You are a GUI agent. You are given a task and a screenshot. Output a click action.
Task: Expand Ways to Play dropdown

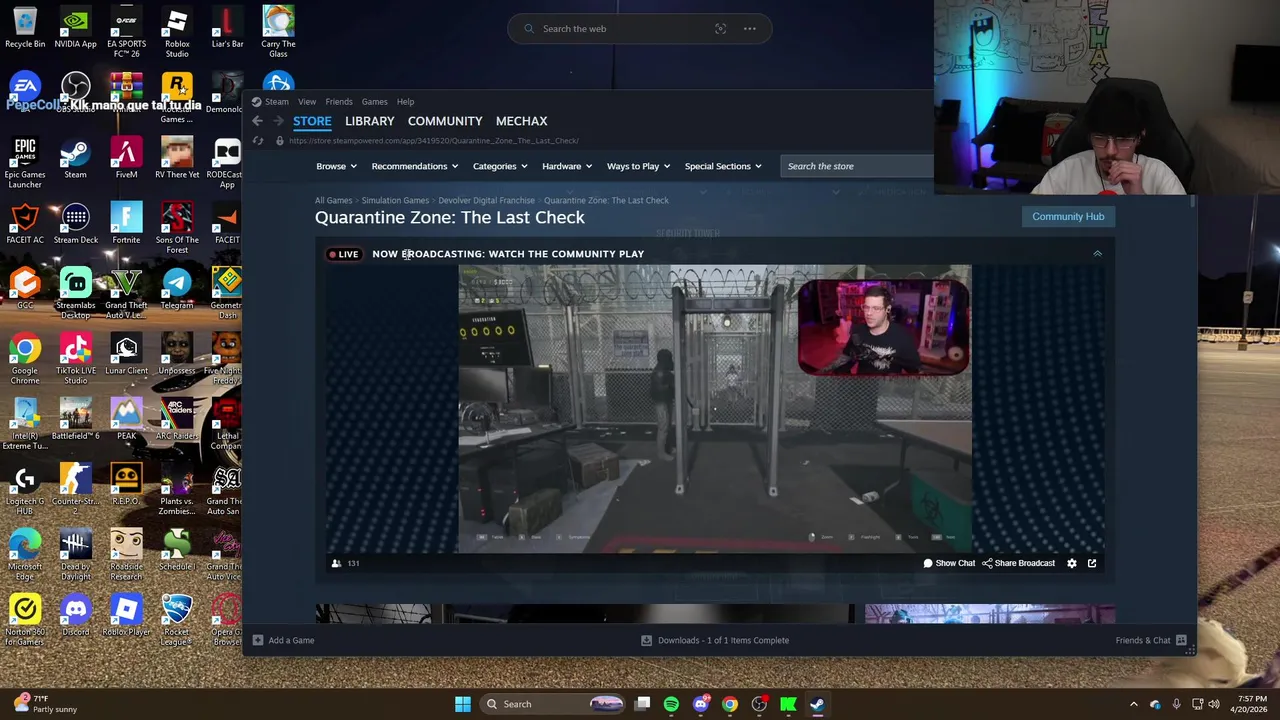tap(638, 166)
